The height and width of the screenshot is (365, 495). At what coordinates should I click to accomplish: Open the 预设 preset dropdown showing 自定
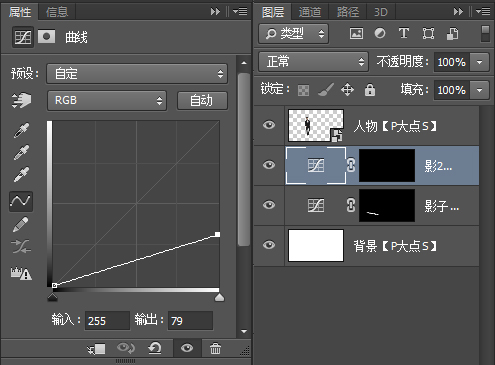coord(137,74)
